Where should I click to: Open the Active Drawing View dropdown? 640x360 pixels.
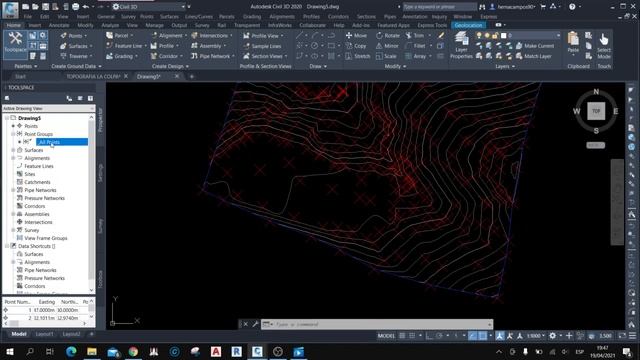pyautogui.click(x=49, y=109)
